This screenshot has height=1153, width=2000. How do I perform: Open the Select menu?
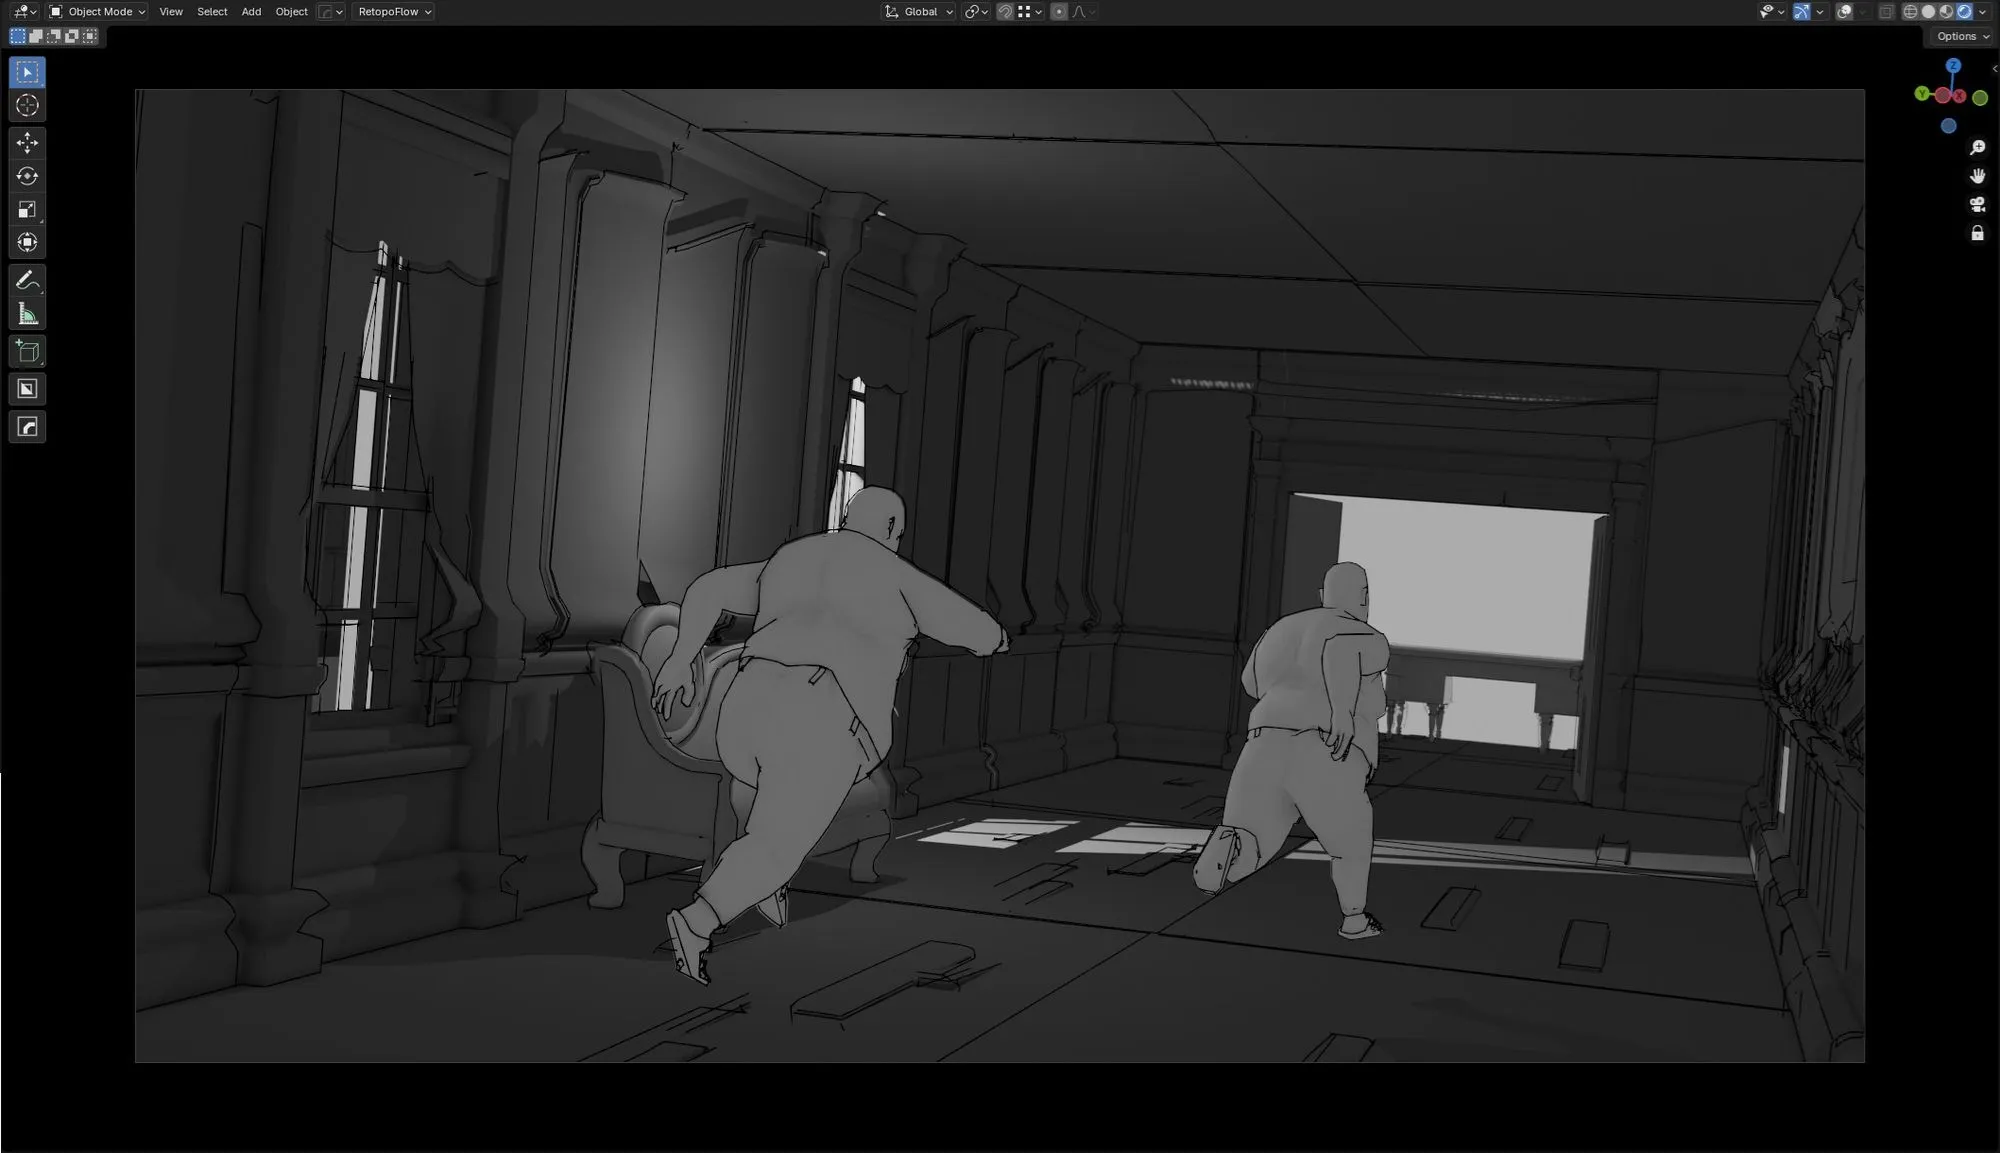coord(212,12)
